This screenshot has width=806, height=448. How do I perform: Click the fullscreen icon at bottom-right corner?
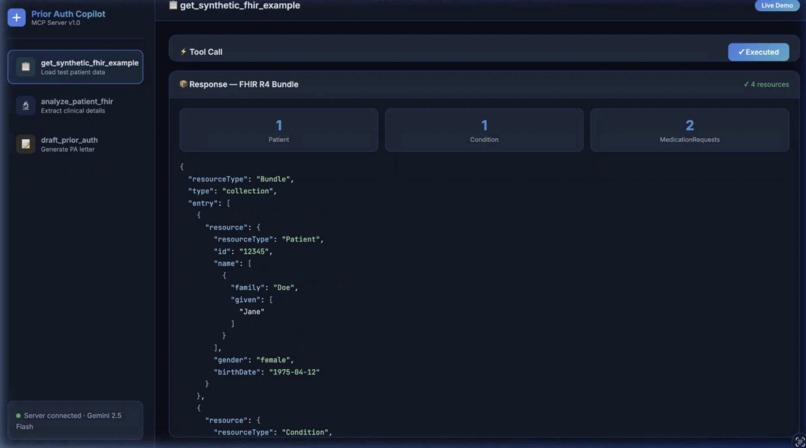pyautogui.click(x=799, y=441)
